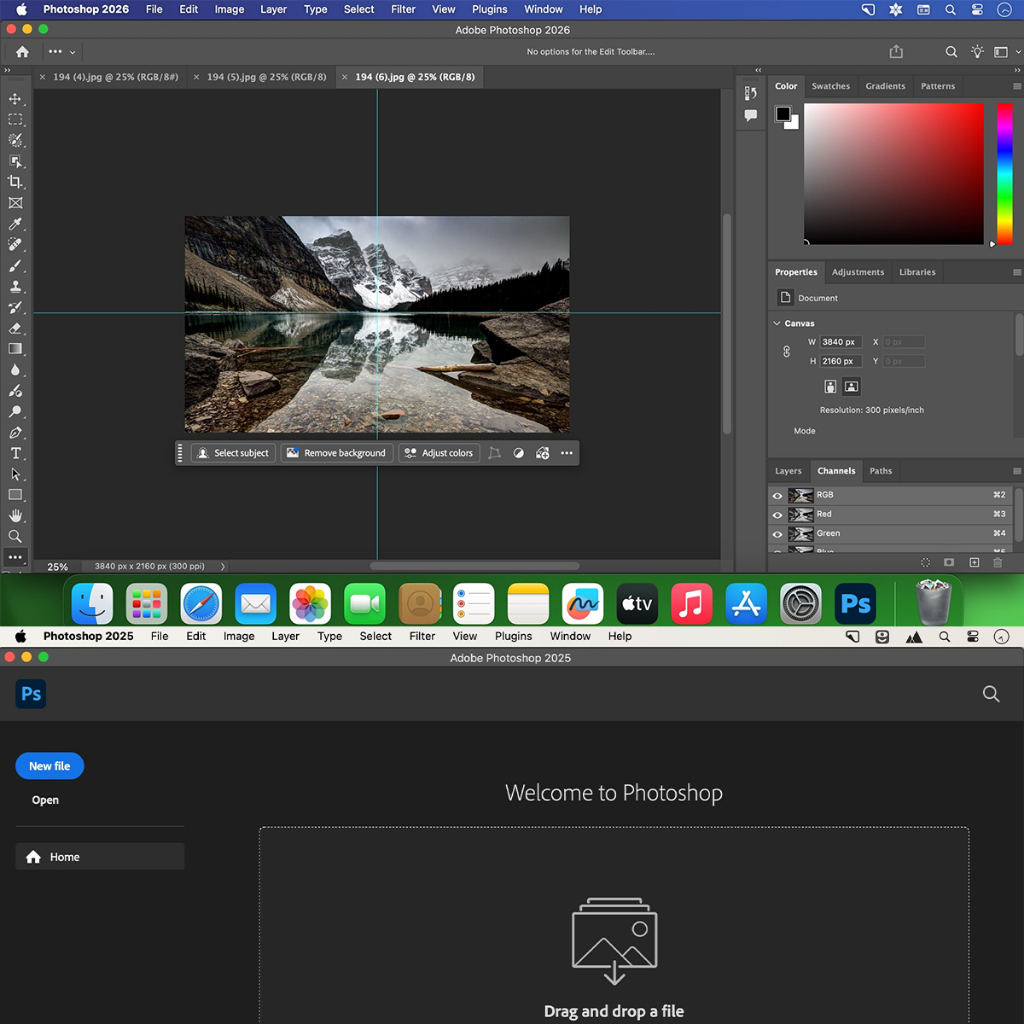The height and width of the screenshot is (1024, 1024).
Task: Select the Eraser tool
Action: tap(15, 328)
